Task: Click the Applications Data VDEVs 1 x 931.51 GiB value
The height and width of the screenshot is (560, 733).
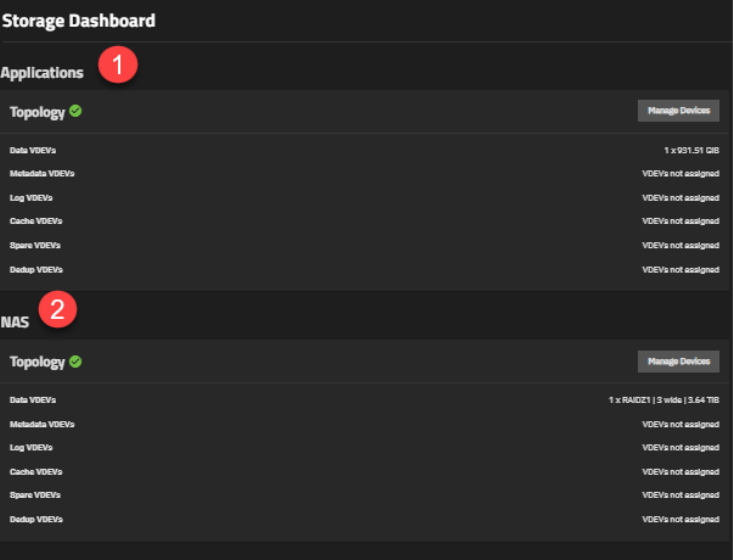Action: [x=691, y=150]
